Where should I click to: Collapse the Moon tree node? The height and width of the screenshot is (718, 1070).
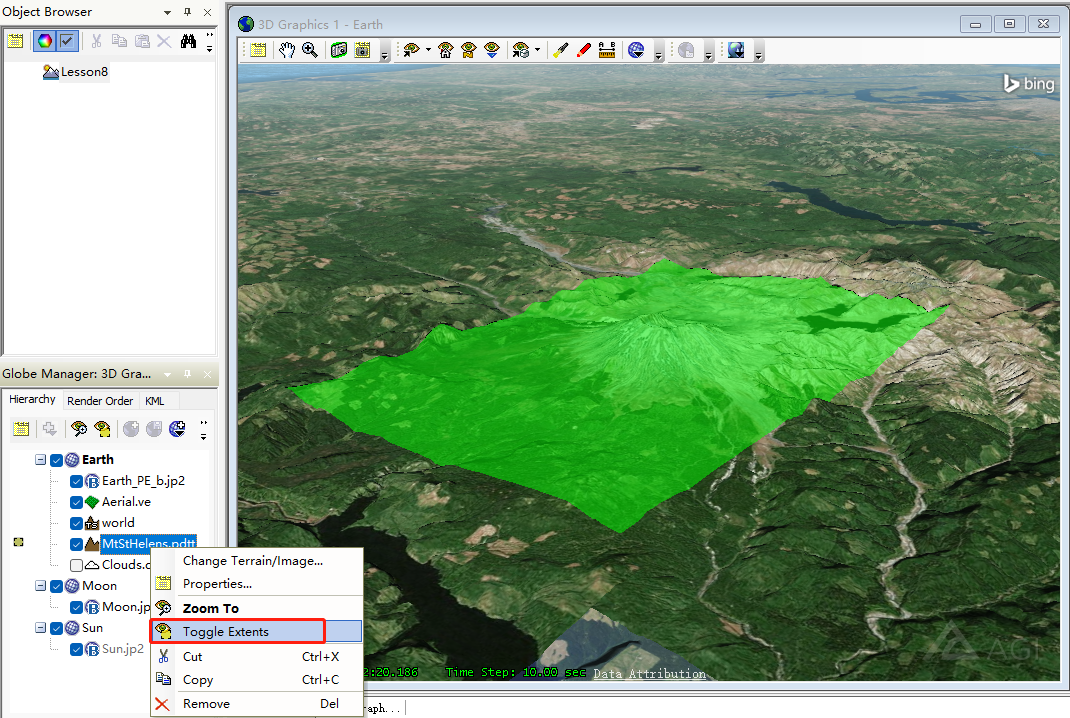click(x=41, y=586)
